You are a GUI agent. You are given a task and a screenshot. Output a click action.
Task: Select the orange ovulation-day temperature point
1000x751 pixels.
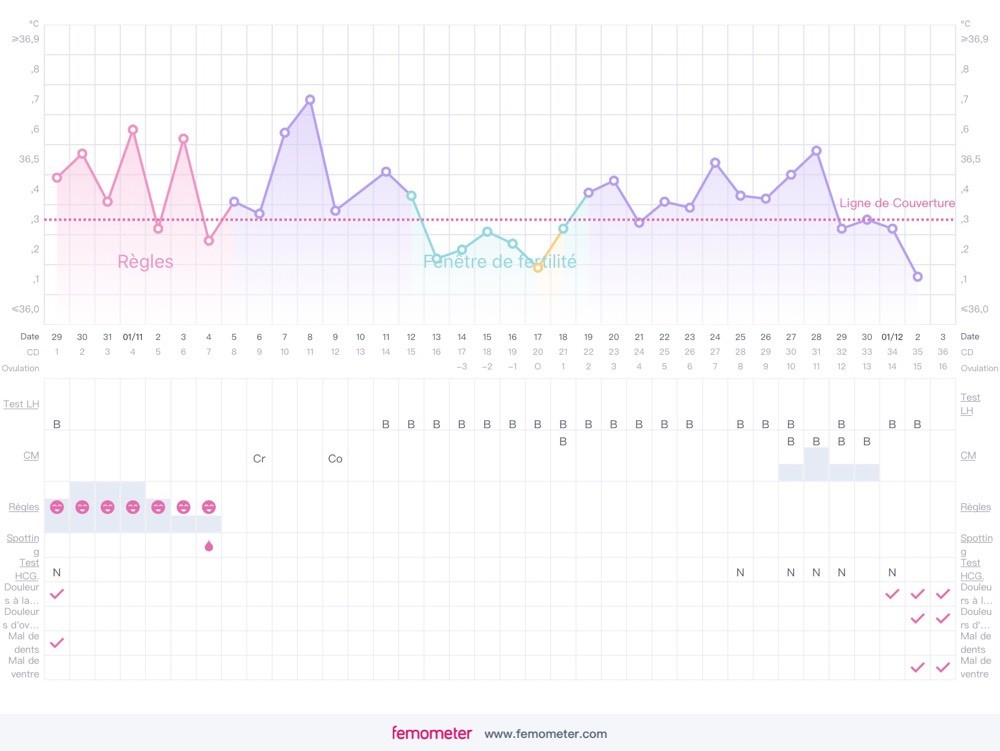tap(538, 268)
